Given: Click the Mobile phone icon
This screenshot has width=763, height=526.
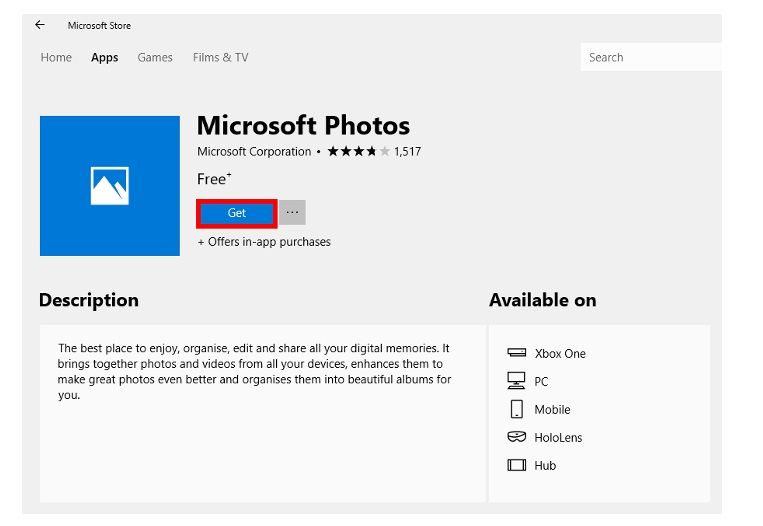Looking at the screenshot, I should [x=516, y=409].
